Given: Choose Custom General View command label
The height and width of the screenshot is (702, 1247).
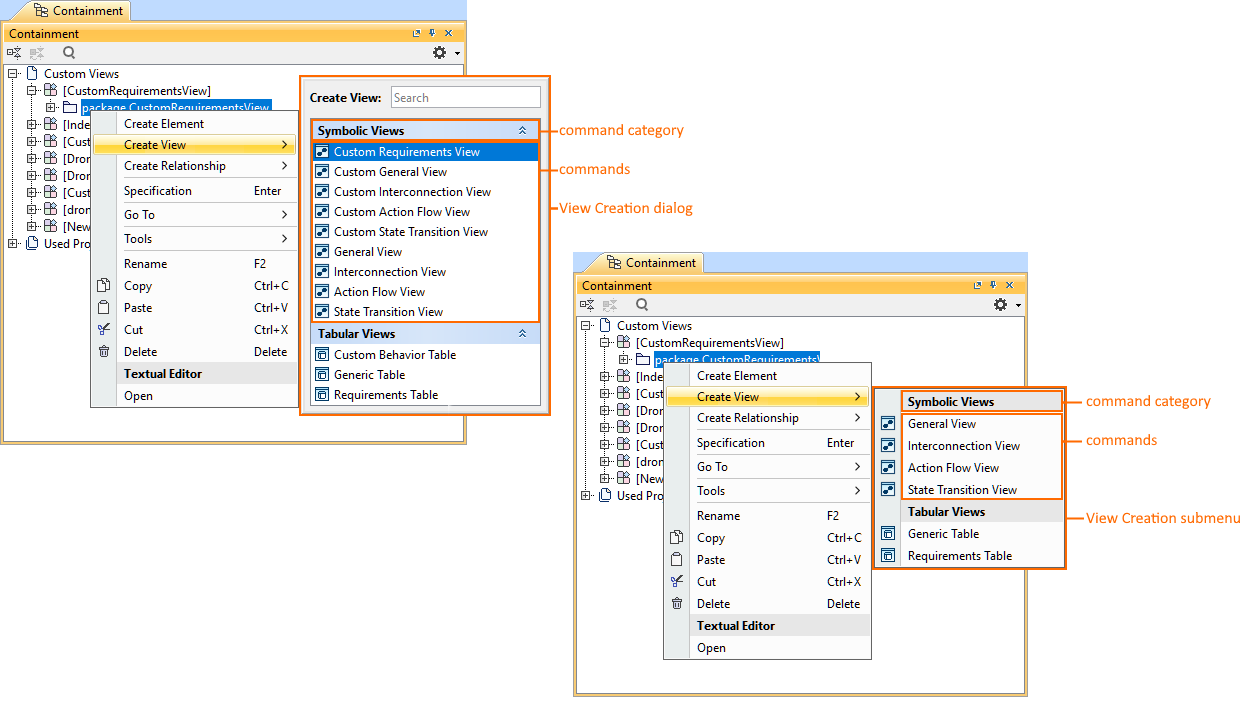Looking at the screenshot, I should pyautogui.click(x=390, y=172).
